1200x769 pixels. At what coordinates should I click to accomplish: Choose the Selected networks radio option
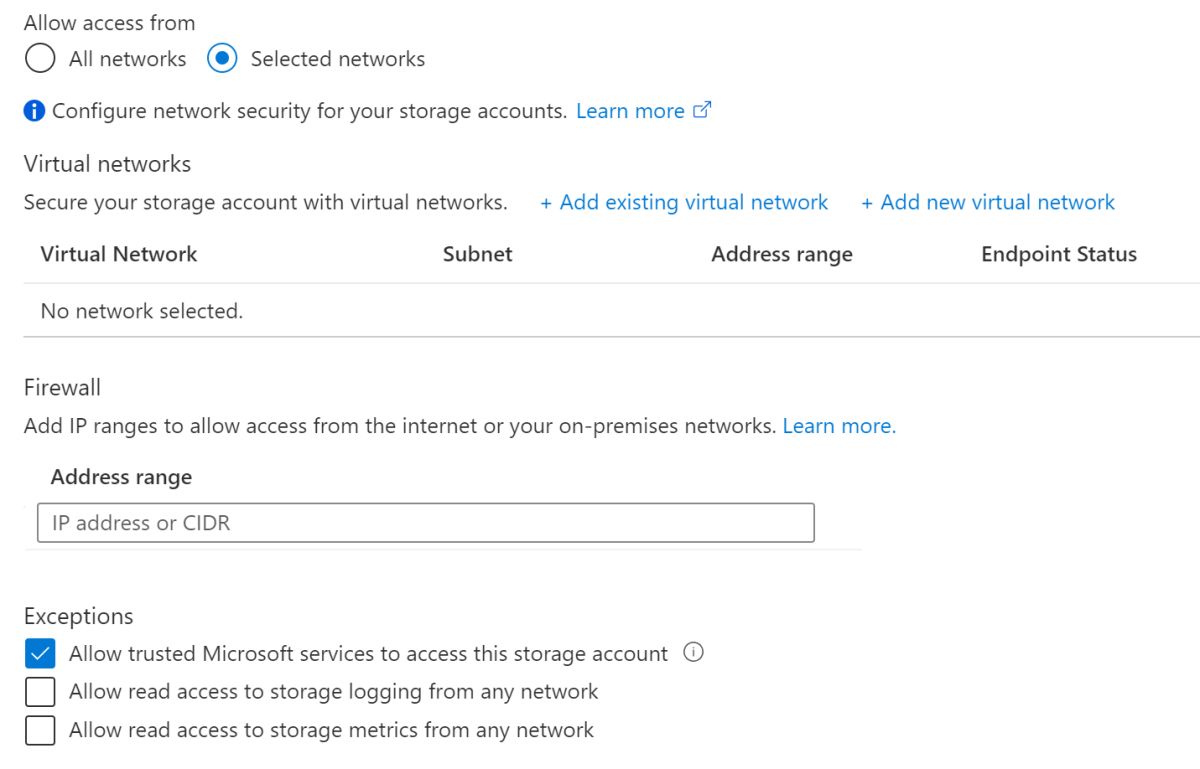[222, 59]
